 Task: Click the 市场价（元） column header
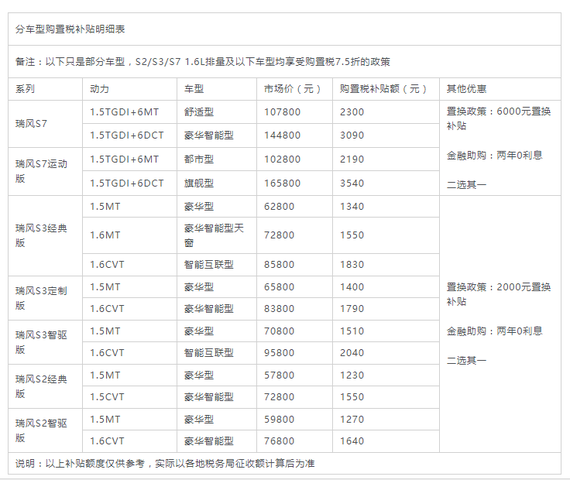(x=292, y=89)
